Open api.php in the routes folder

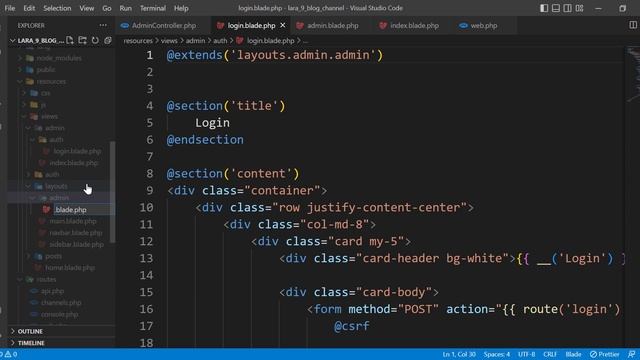point(52,291)
